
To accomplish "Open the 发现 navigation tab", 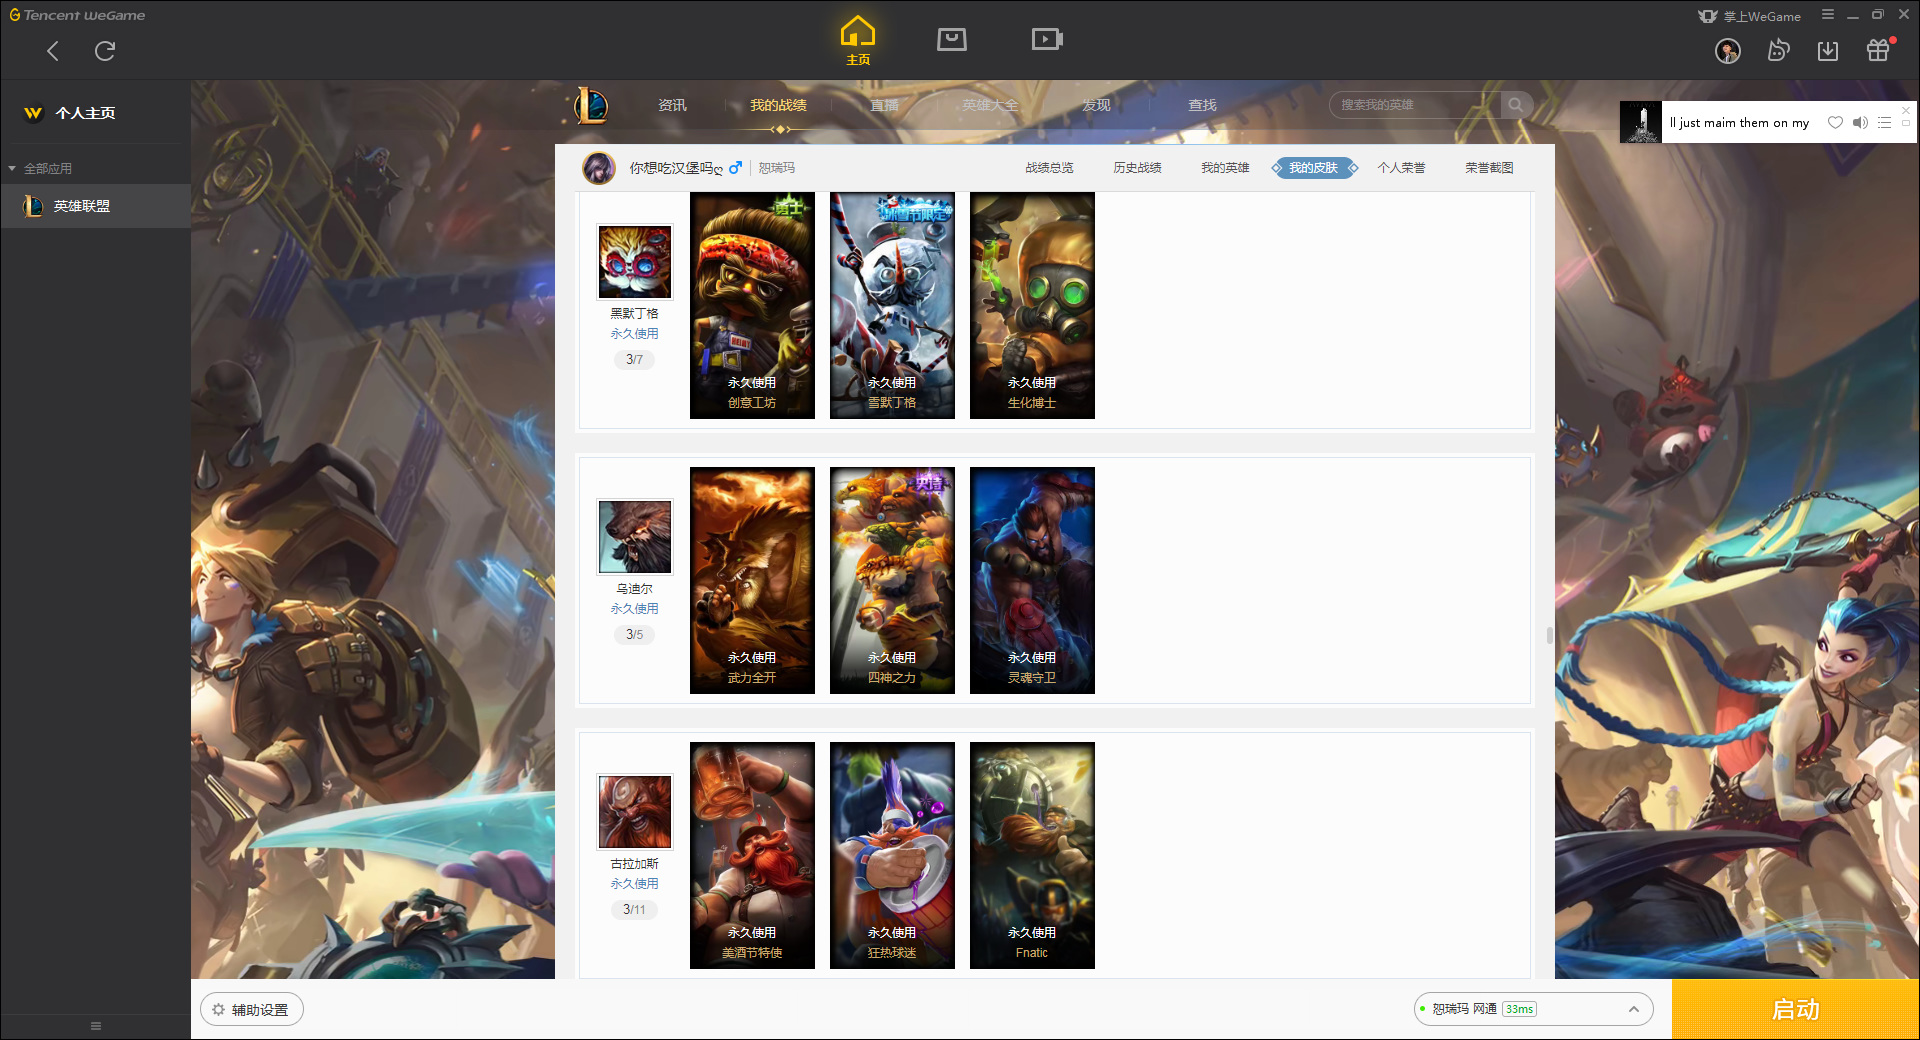I will pyautogui.click(x=1096, y=105).
